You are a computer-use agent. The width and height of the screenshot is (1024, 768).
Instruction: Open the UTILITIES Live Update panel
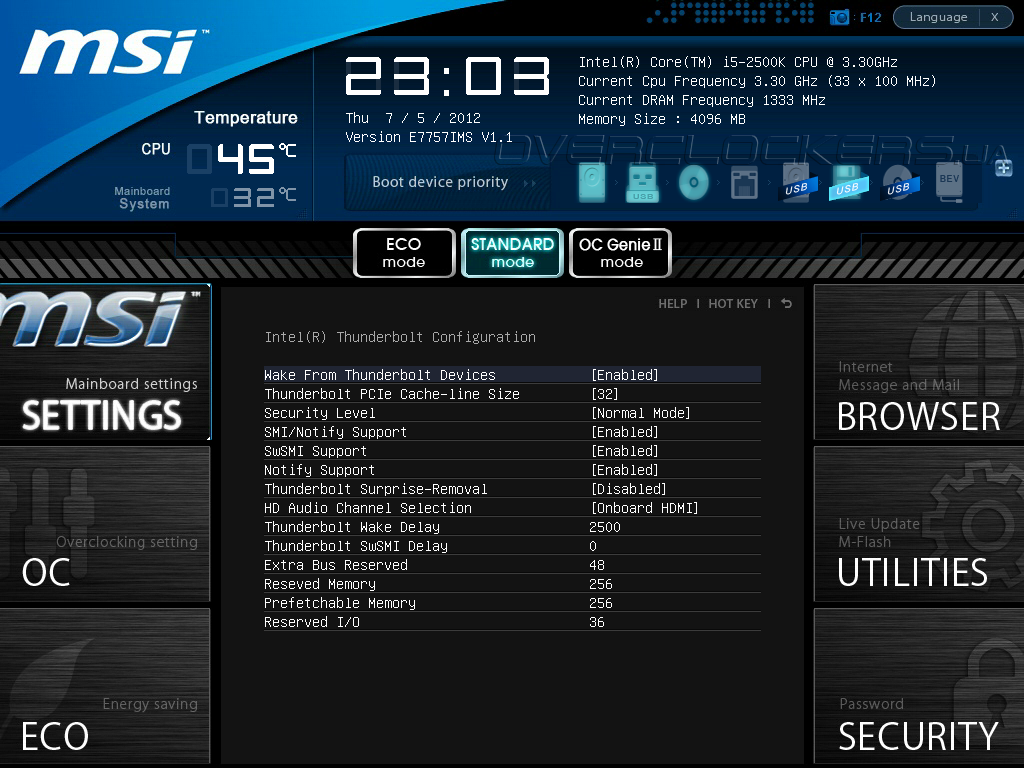[x=919, y=524]
